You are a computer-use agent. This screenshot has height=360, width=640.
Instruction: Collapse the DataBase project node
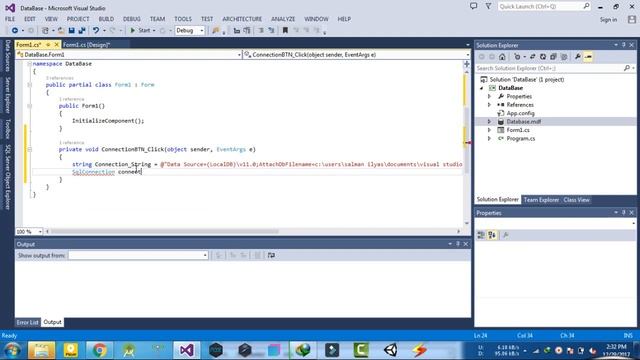482,88
